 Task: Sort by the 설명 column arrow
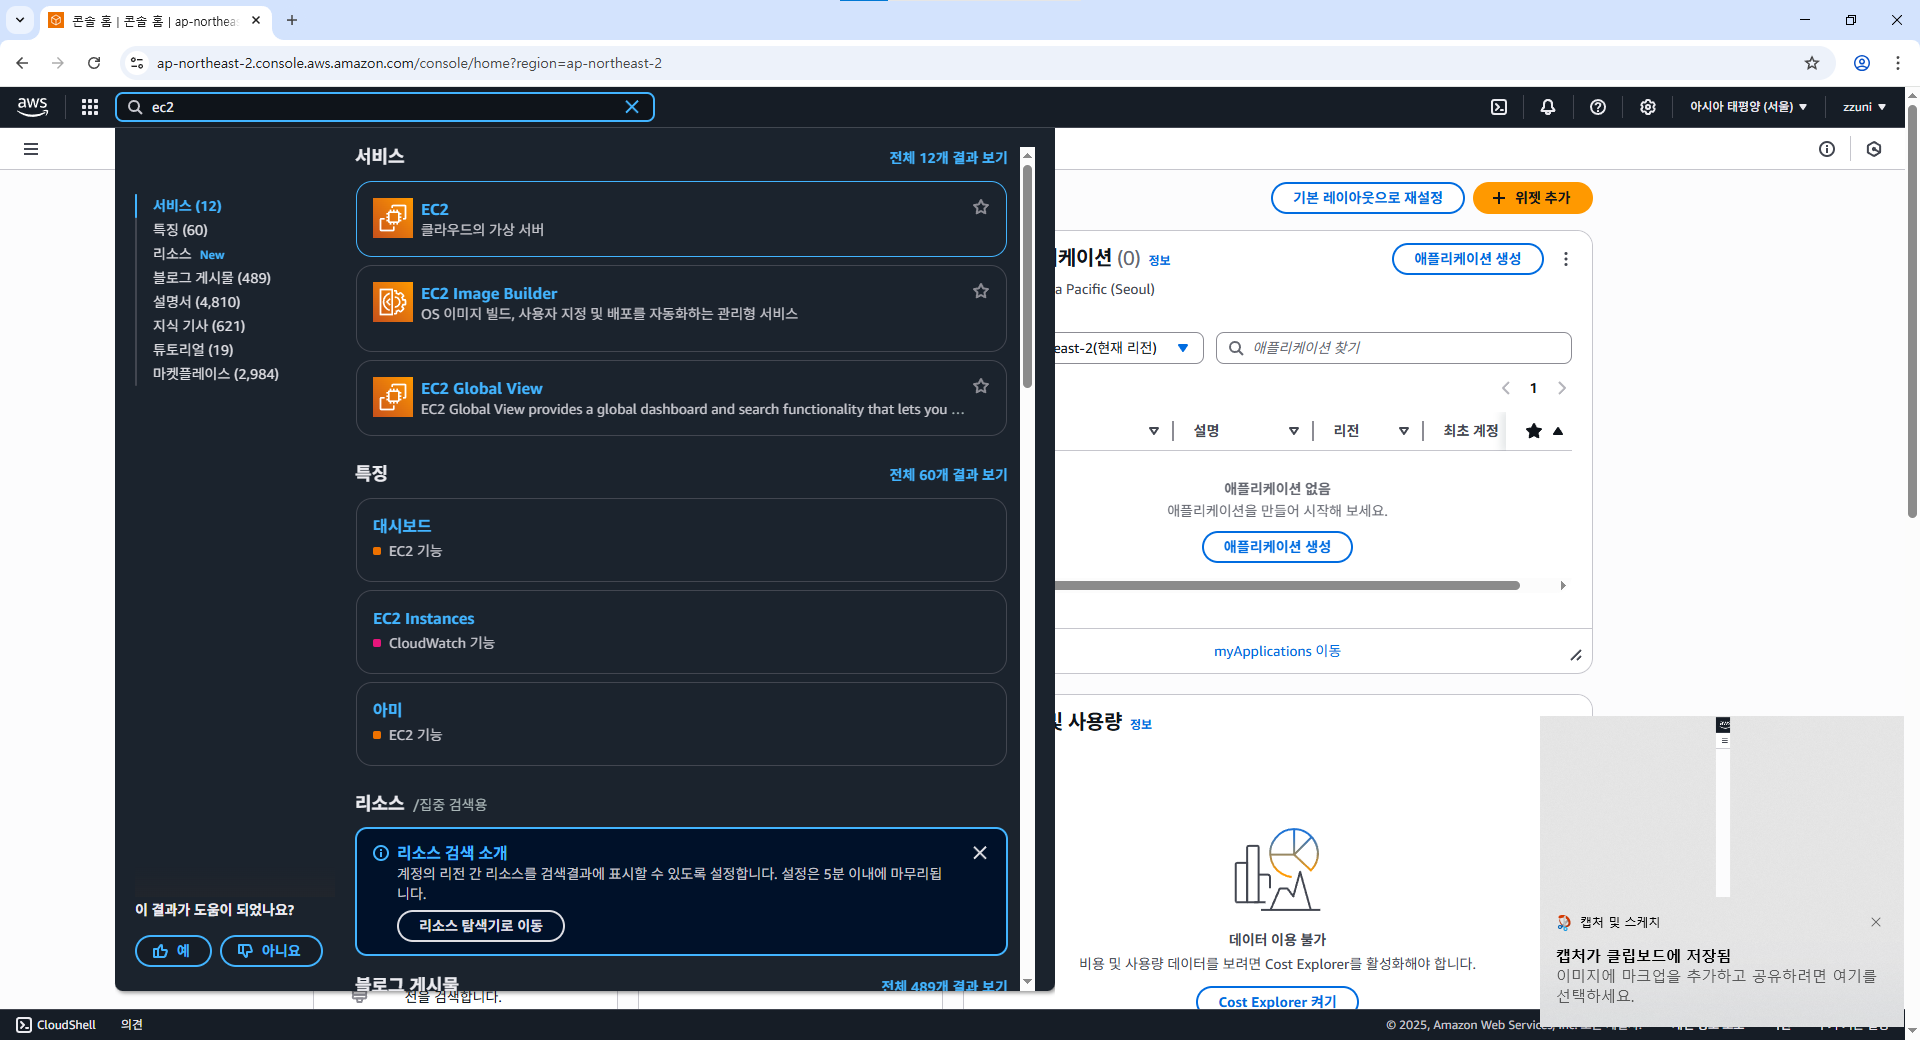pyautogui.click(x=1294, y=431)
